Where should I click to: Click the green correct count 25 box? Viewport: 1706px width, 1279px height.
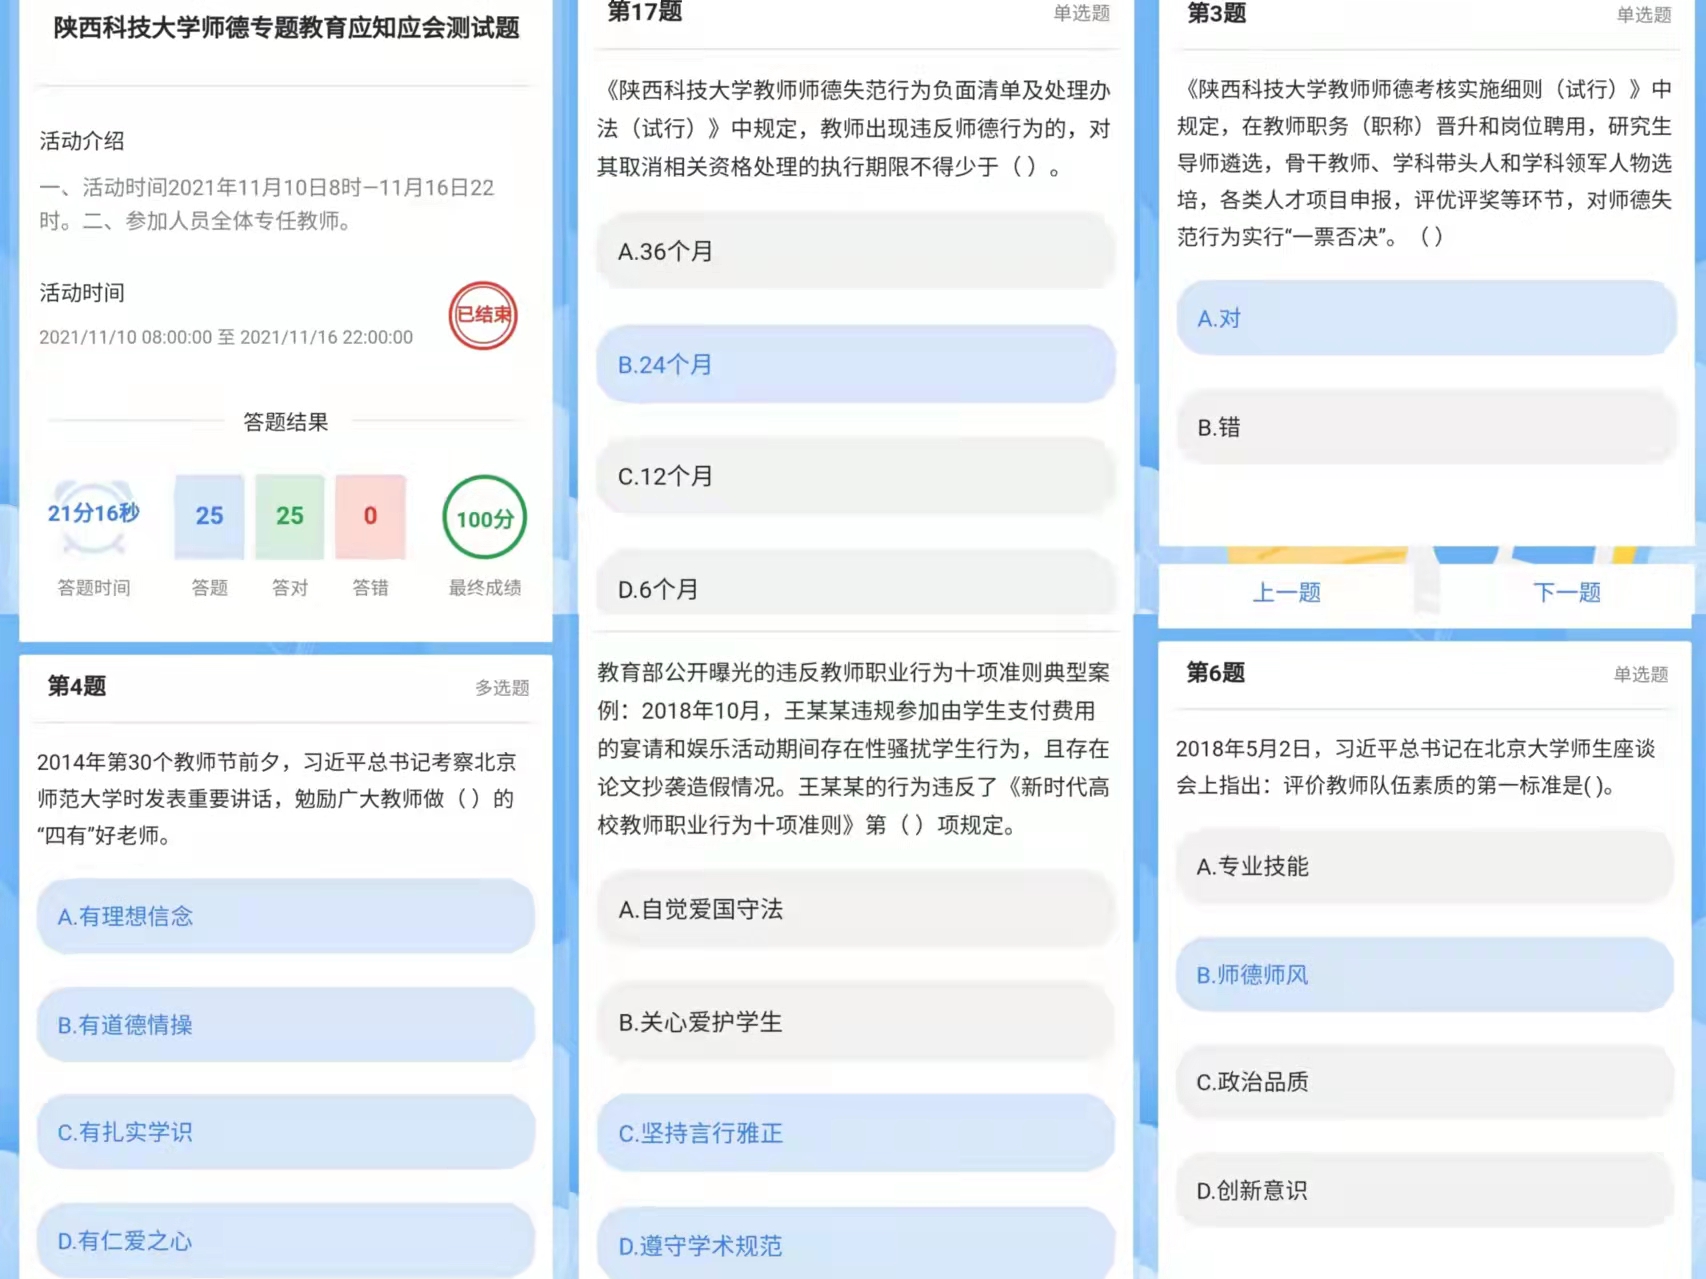(290, 516)
